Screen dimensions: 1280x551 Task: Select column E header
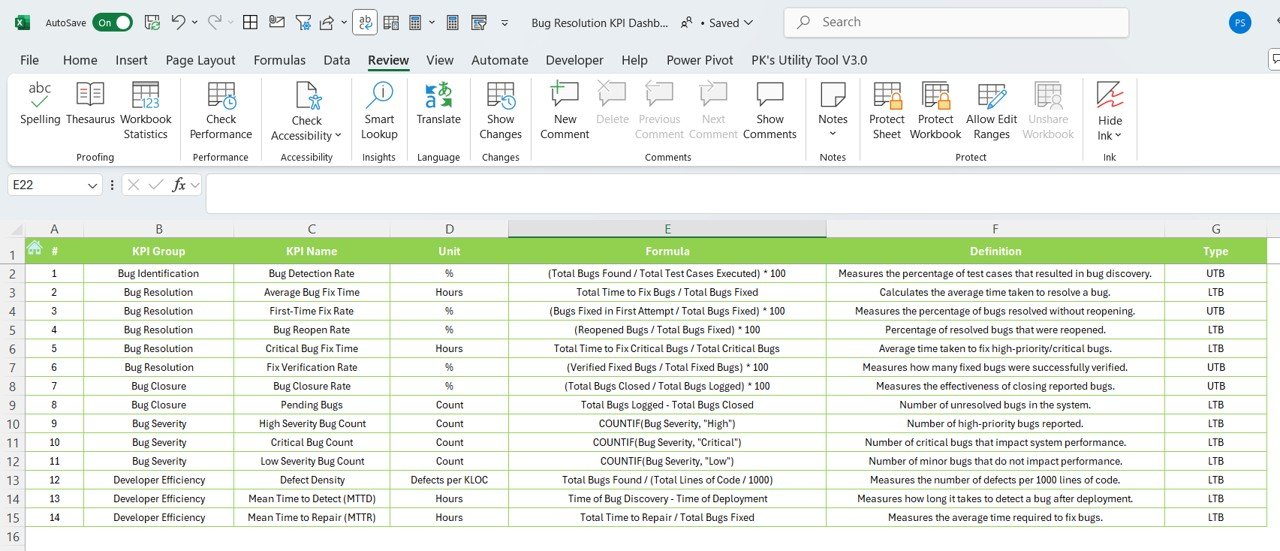(667, 229)
